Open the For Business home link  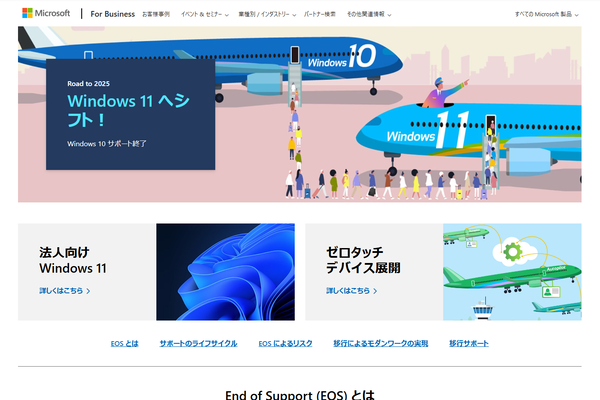[x=112, y=14]
